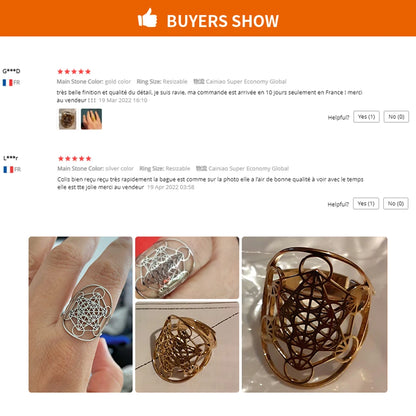Click the BUYERS SHOW banner title

(223, 21)
